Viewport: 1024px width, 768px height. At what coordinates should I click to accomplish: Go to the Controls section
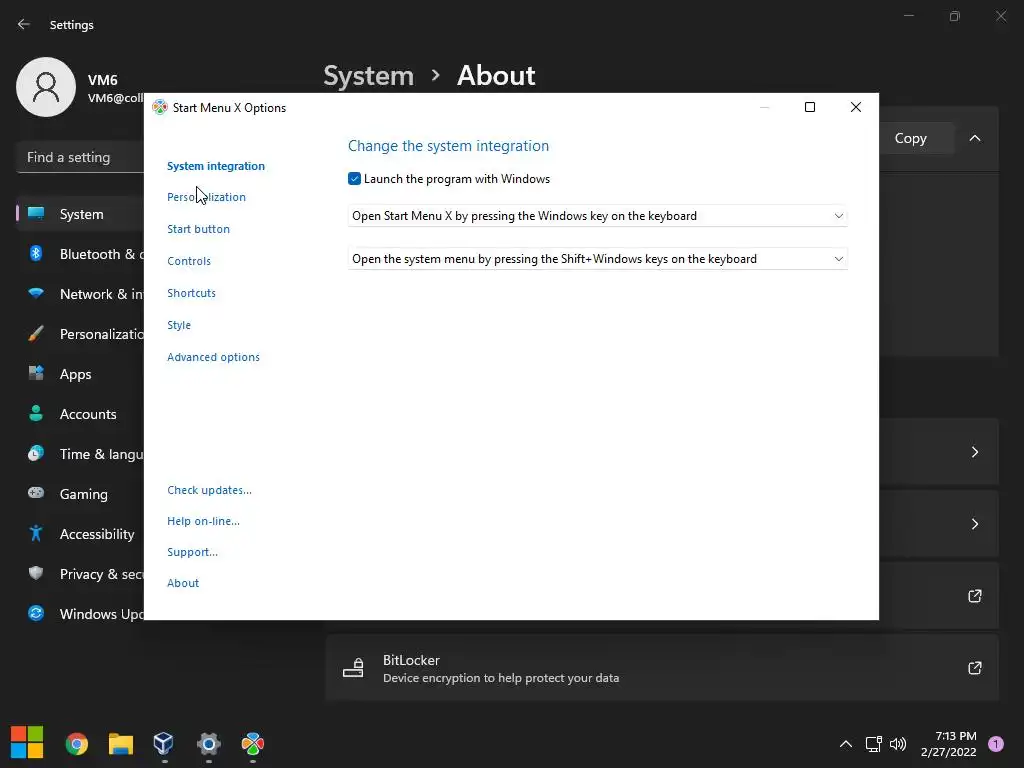click(189, 261)
